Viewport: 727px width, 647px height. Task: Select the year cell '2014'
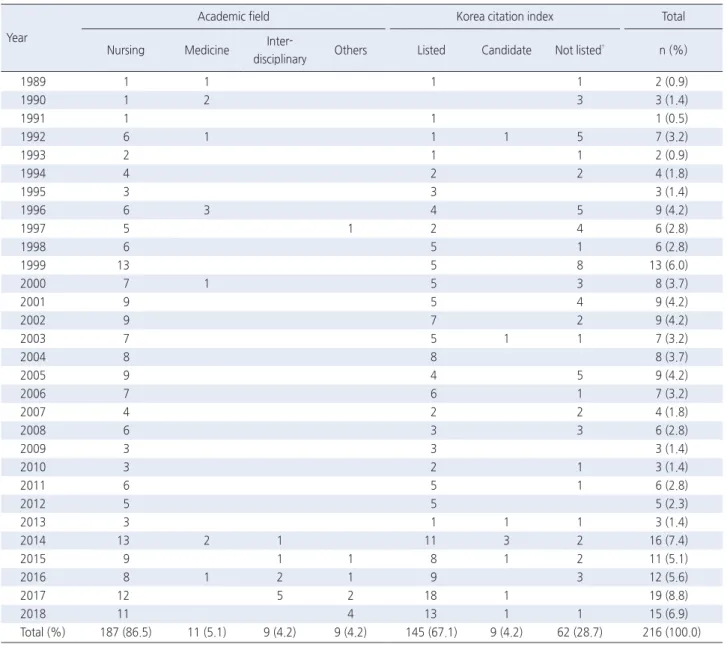[33, 540]
